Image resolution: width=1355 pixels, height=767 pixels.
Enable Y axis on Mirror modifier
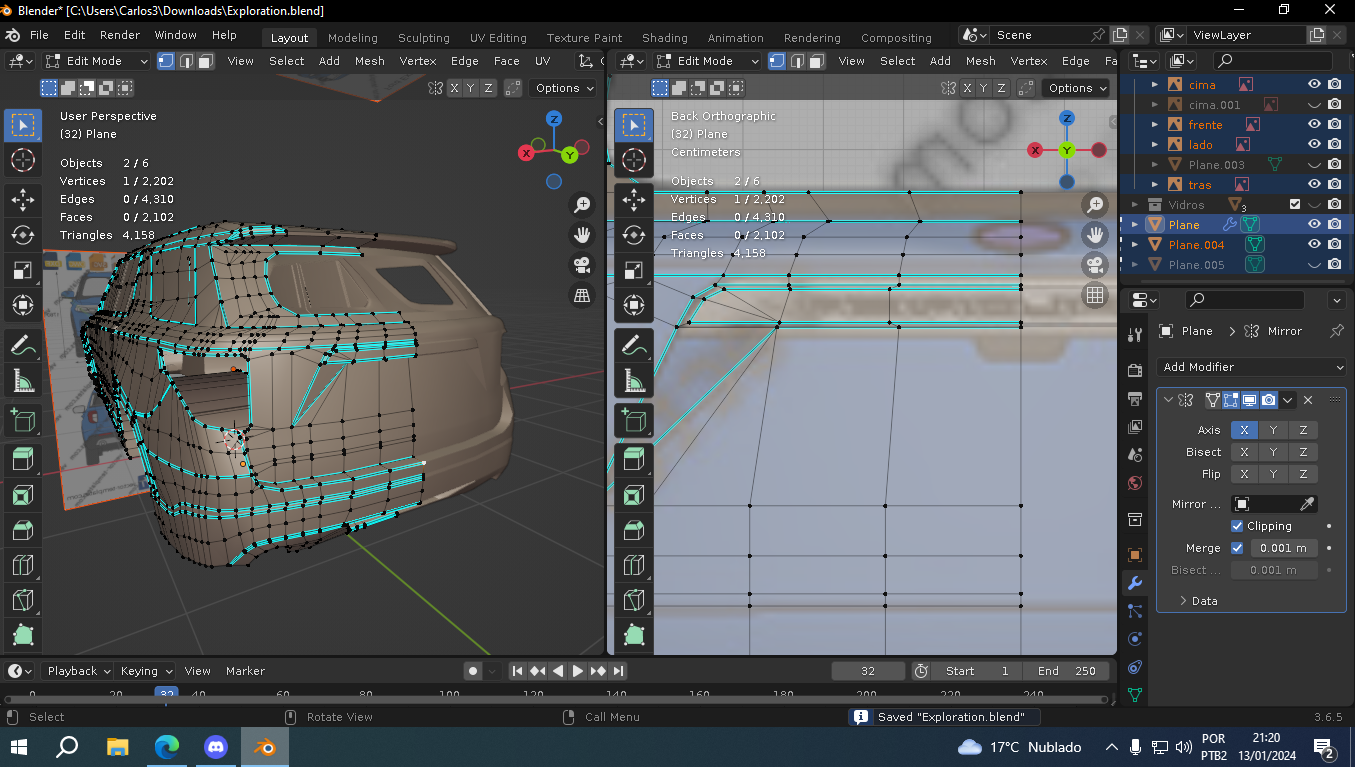click(1273, 430)
